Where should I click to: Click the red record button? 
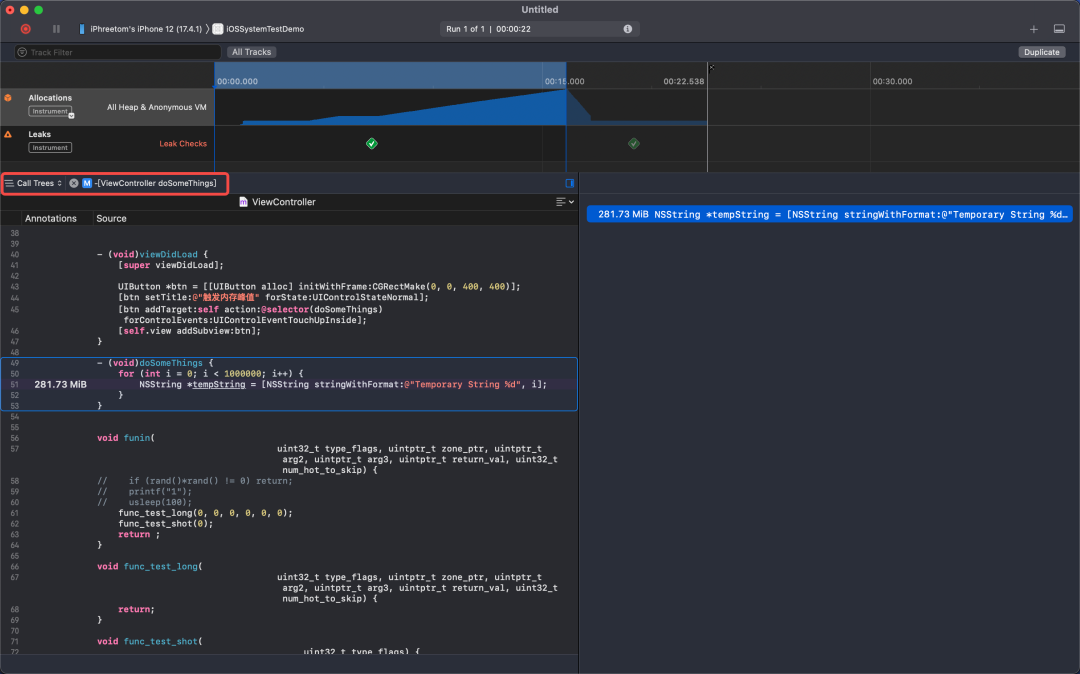click(25, 29)
